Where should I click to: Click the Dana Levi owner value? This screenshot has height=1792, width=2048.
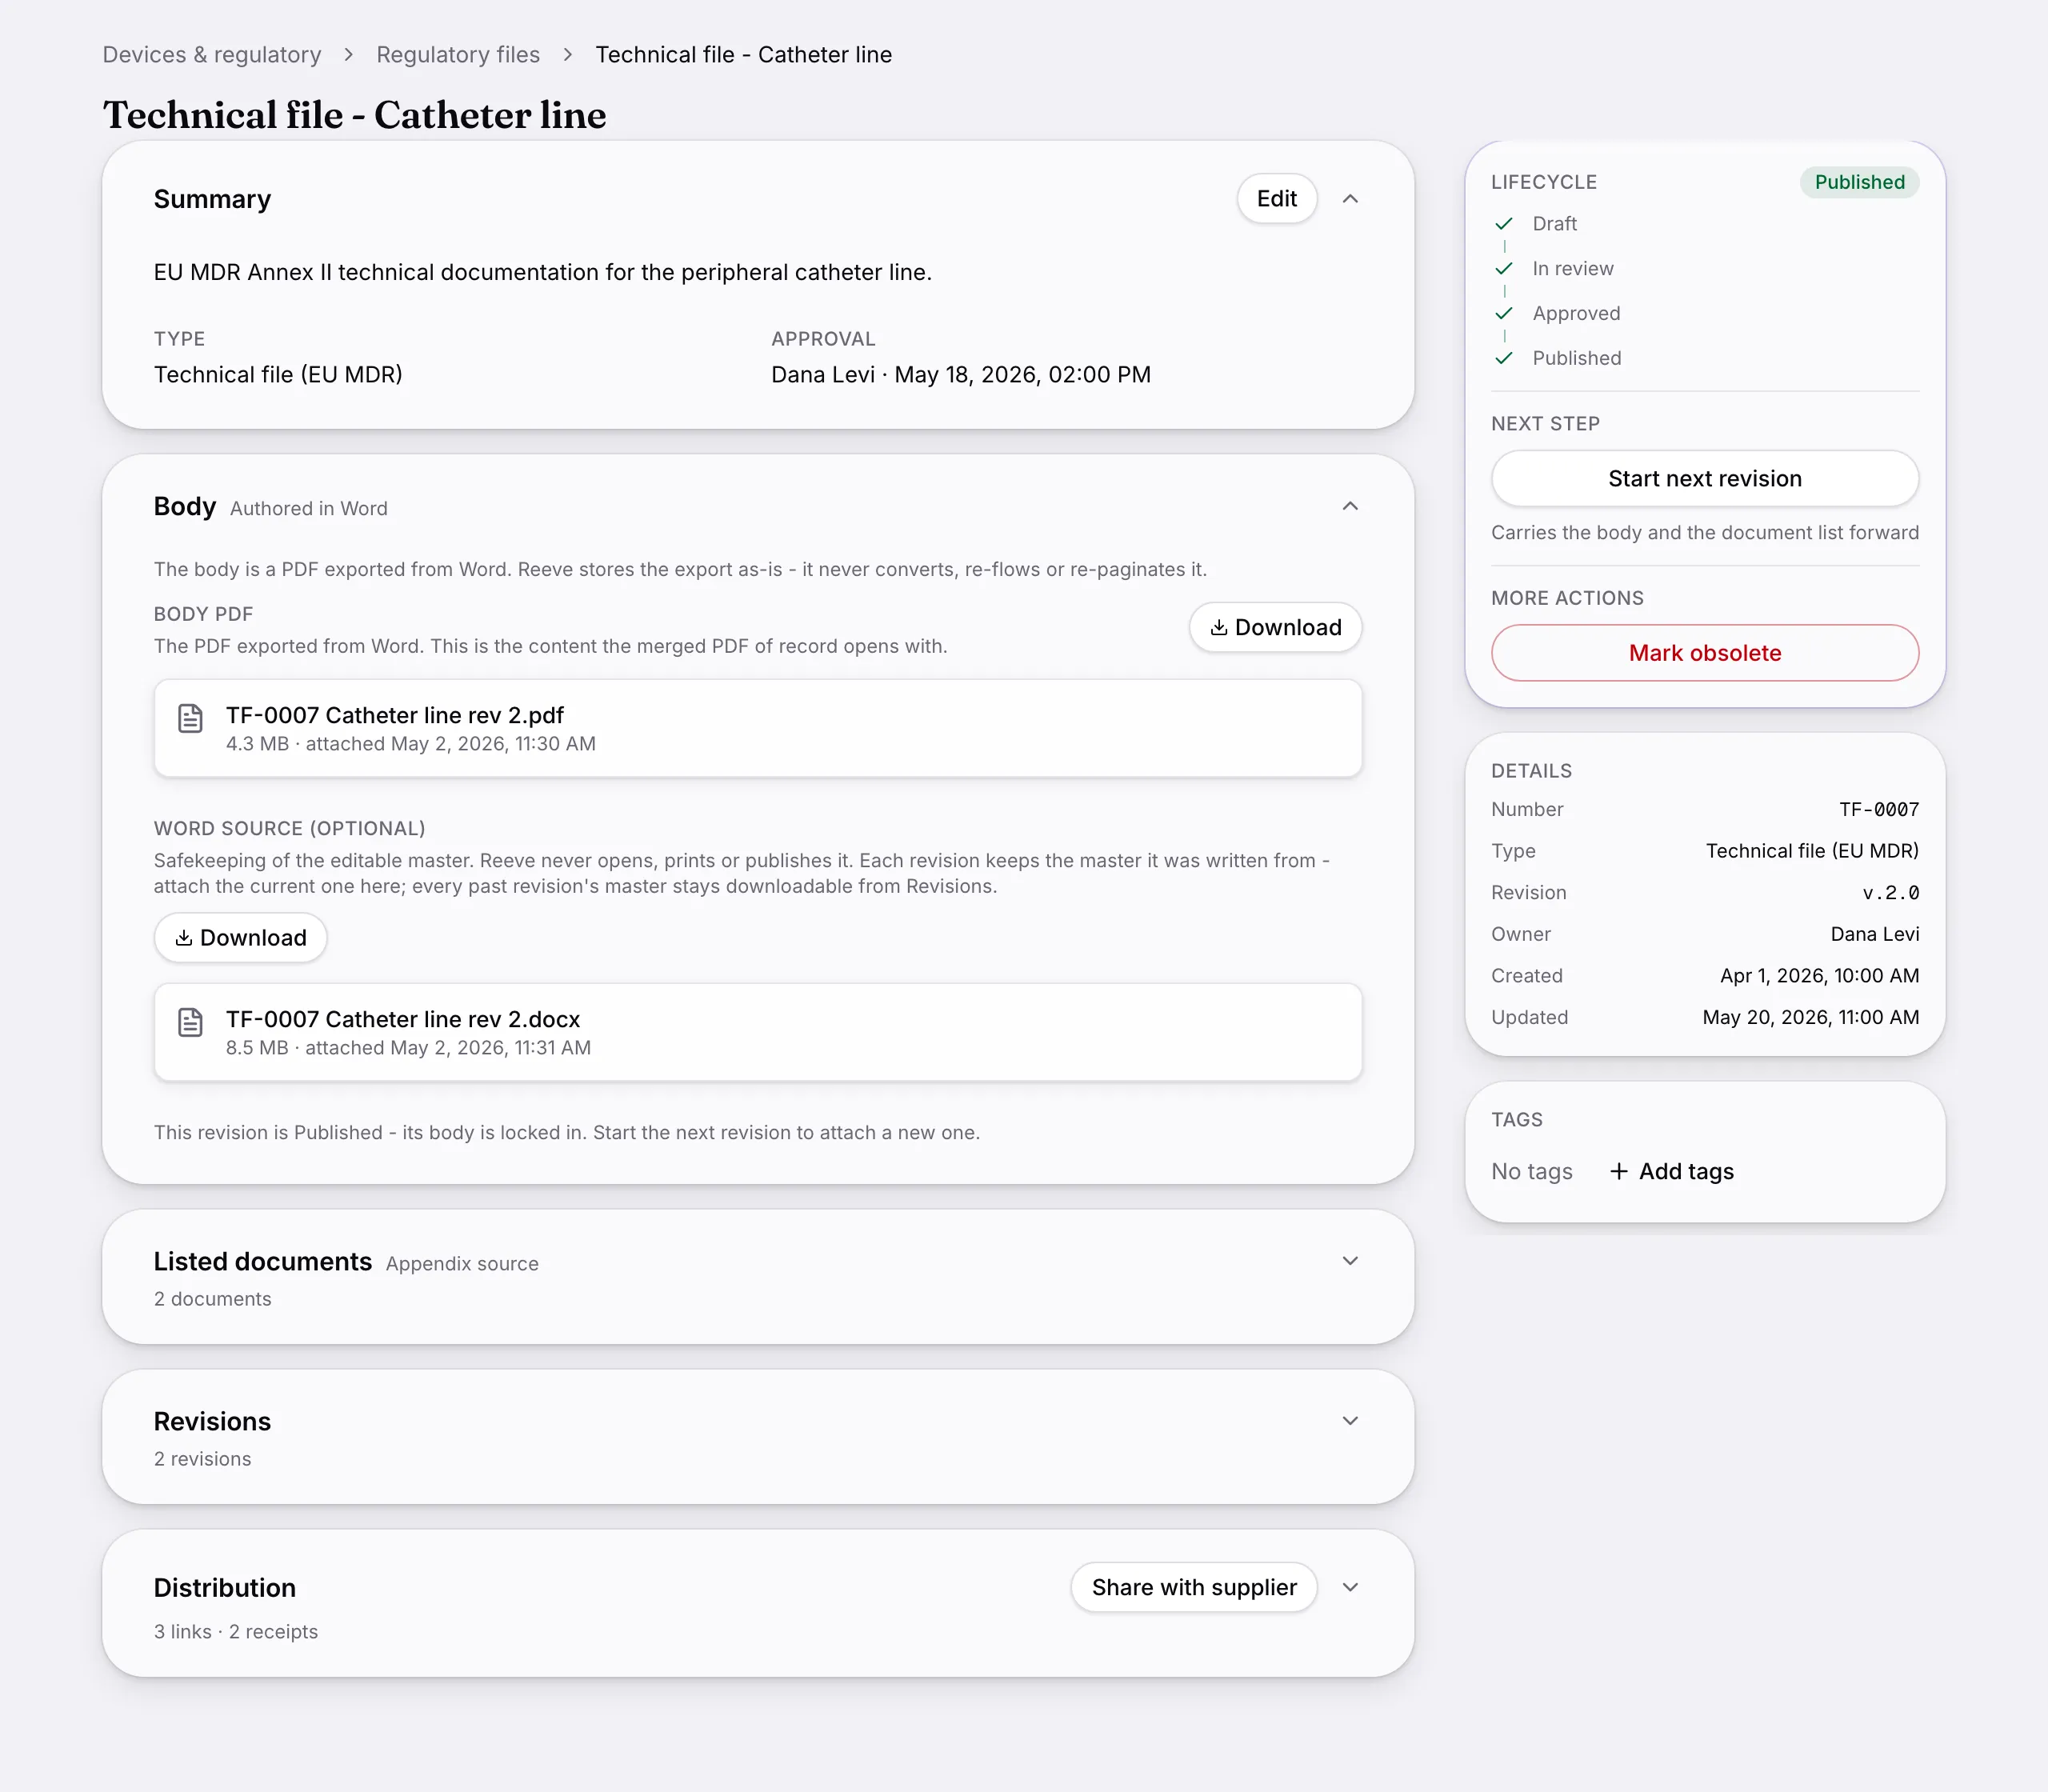[1875, 934]
